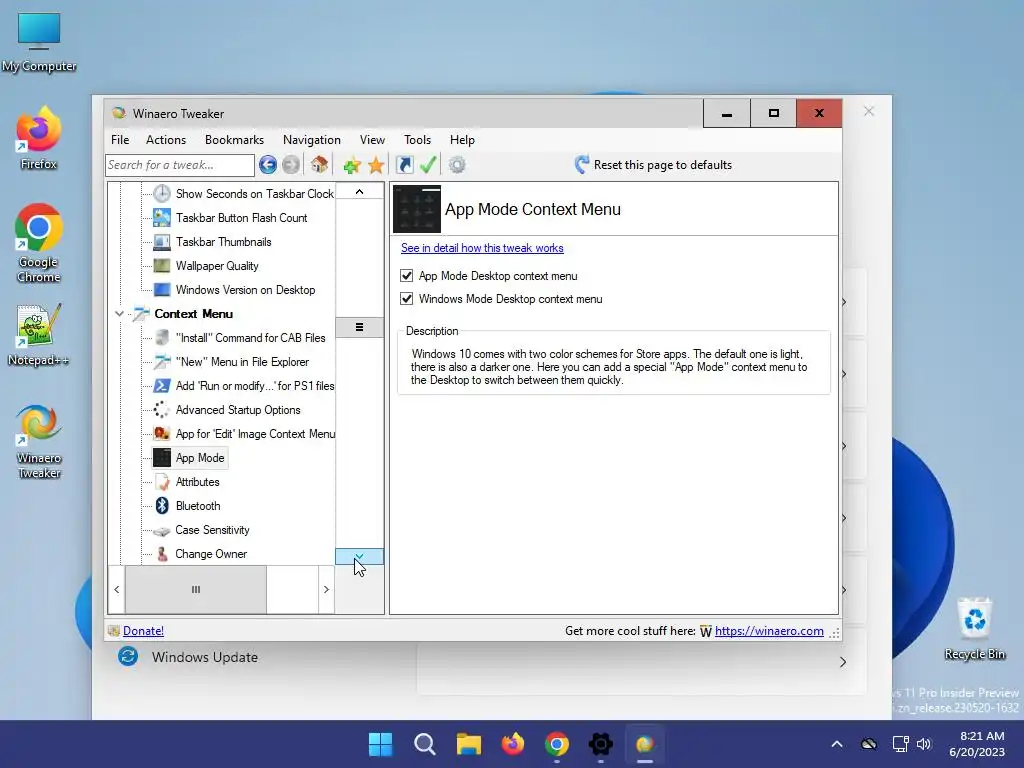Click the horizontal scrollbar right arrow
The image size is (1024, 768).
tap(327, 590)
